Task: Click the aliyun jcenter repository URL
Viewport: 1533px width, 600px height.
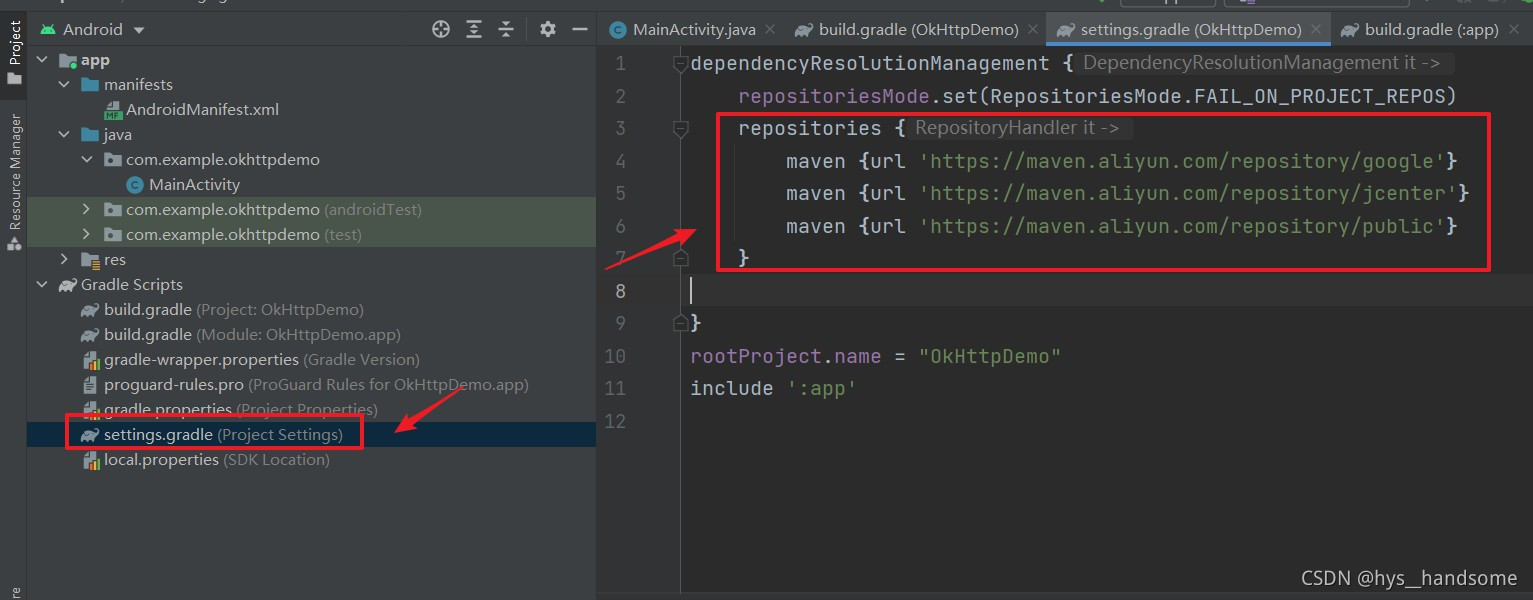Action: [x=1188, y=193]
